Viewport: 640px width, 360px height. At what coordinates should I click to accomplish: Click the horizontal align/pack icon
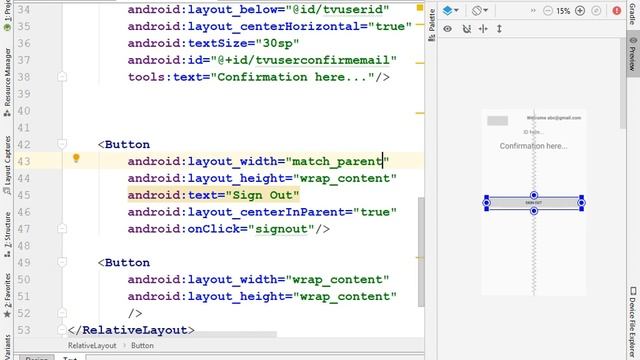[x=483, y=29]
